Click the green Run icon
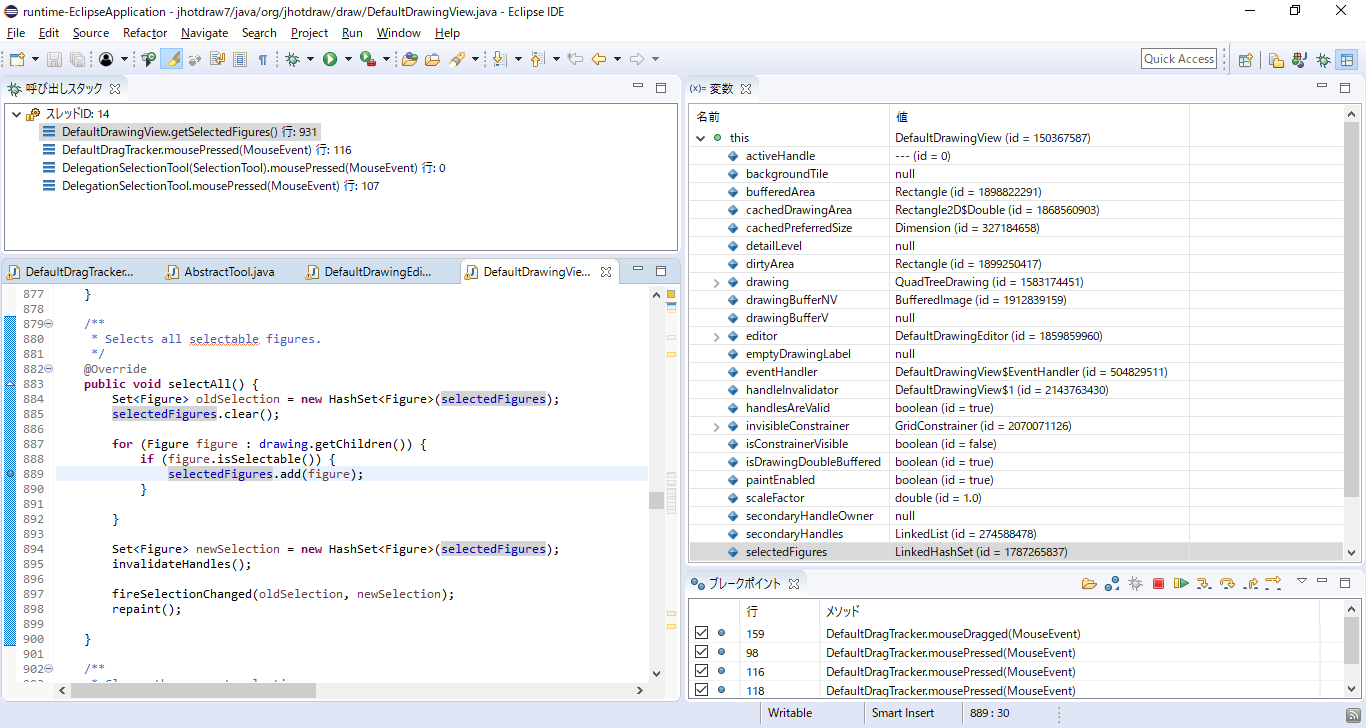The height and width of the screenshot is (728, 1366). coord(330,59)
